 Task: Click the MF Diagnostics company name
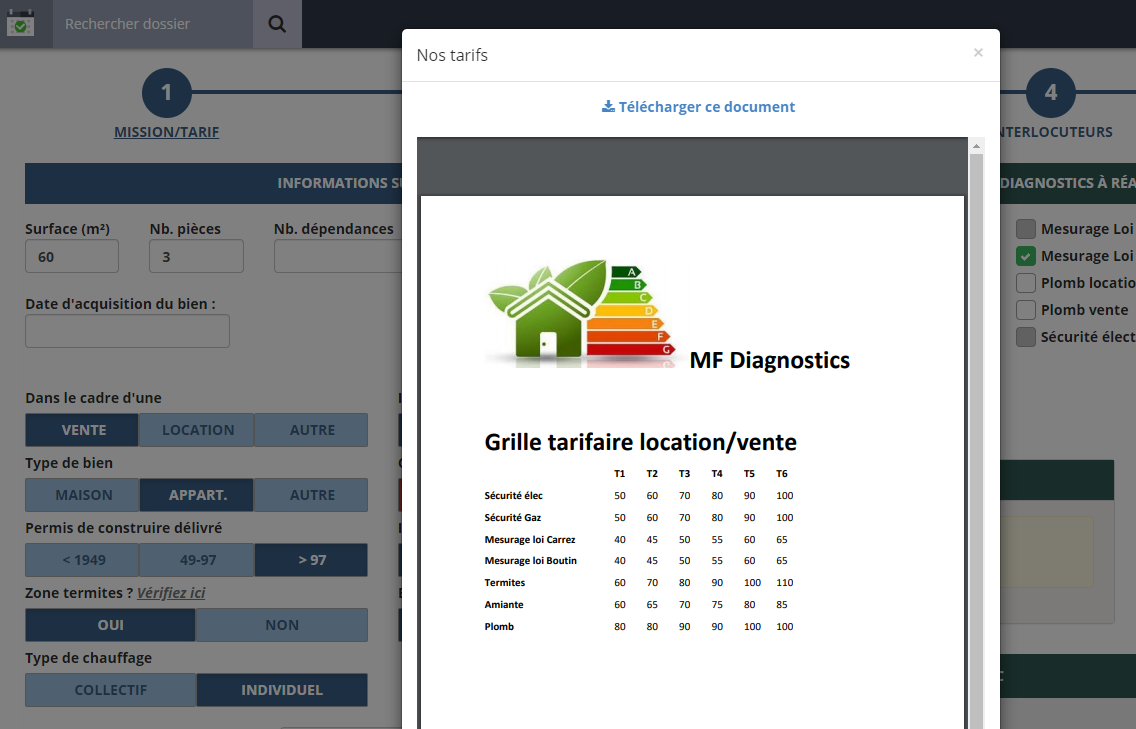click(x=769, y=360)
